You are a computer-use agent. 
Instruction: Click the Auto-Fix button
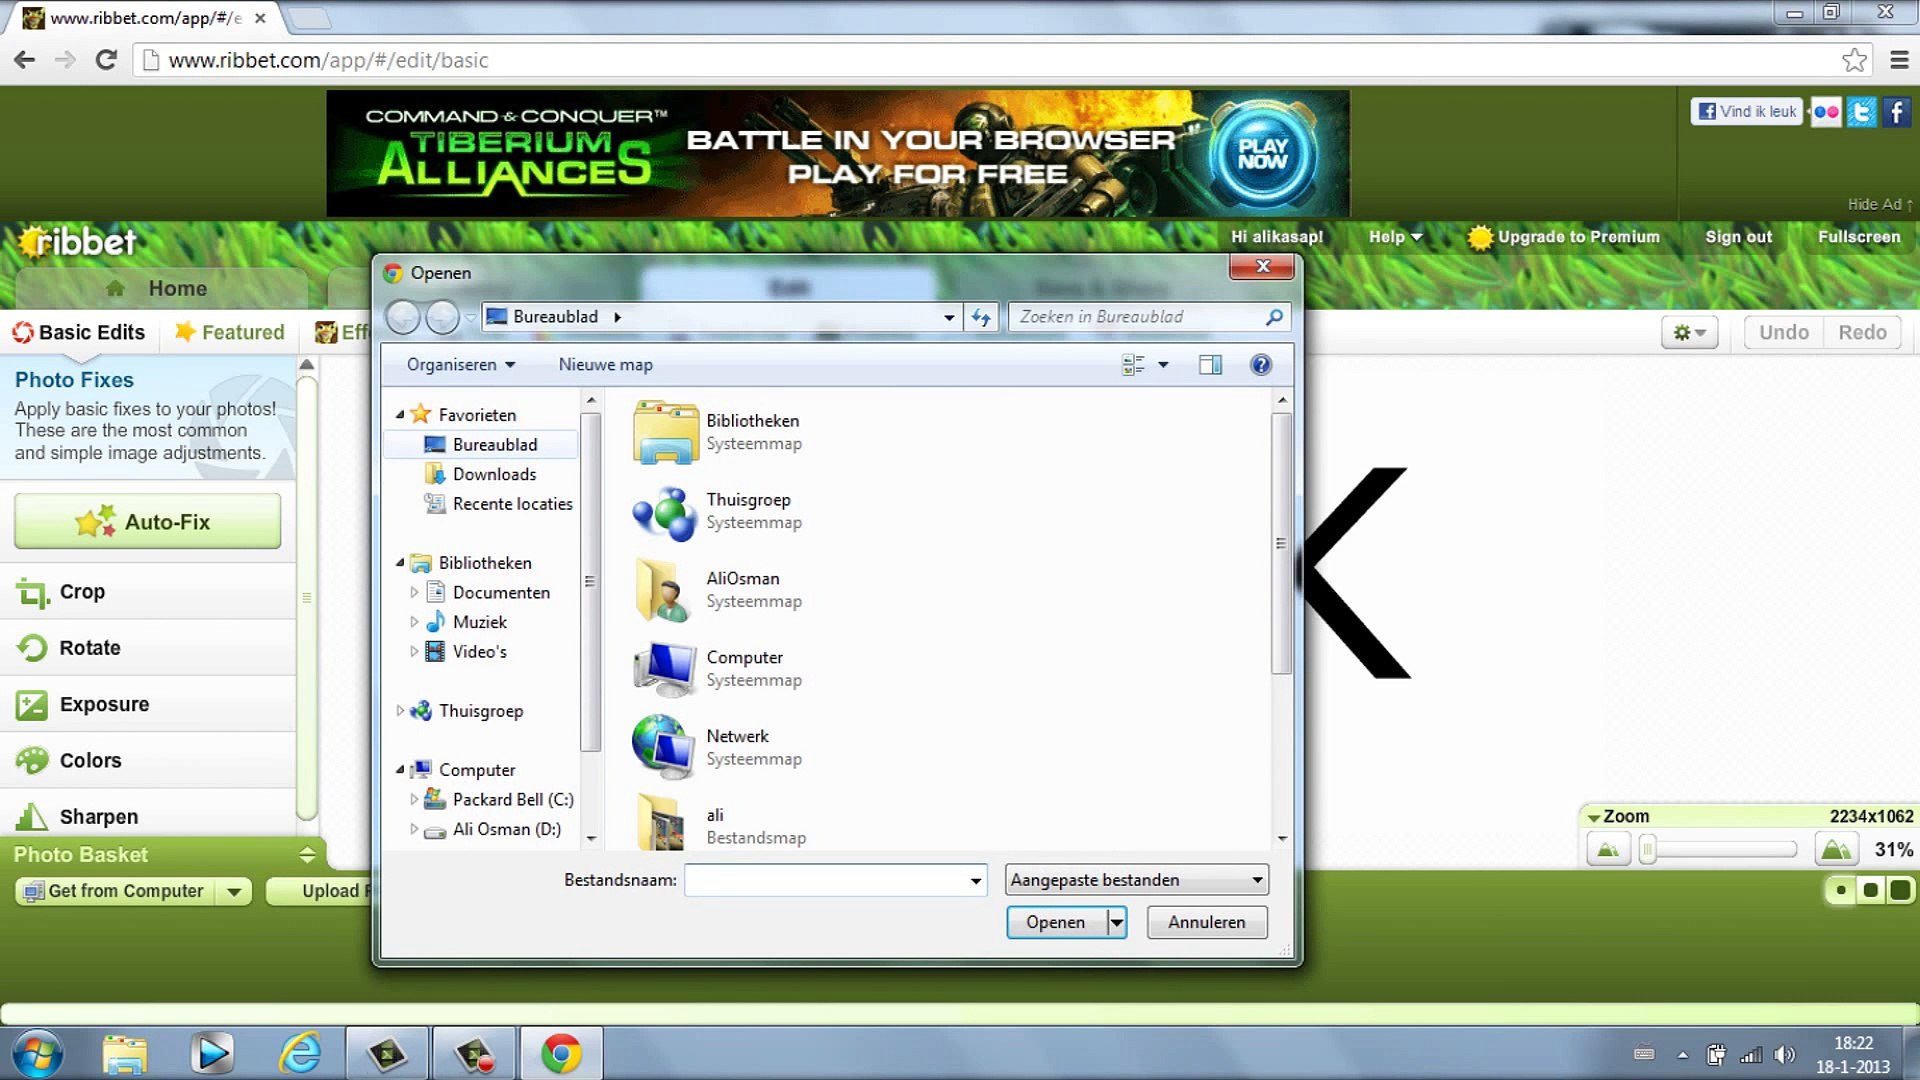pos(148,521)
